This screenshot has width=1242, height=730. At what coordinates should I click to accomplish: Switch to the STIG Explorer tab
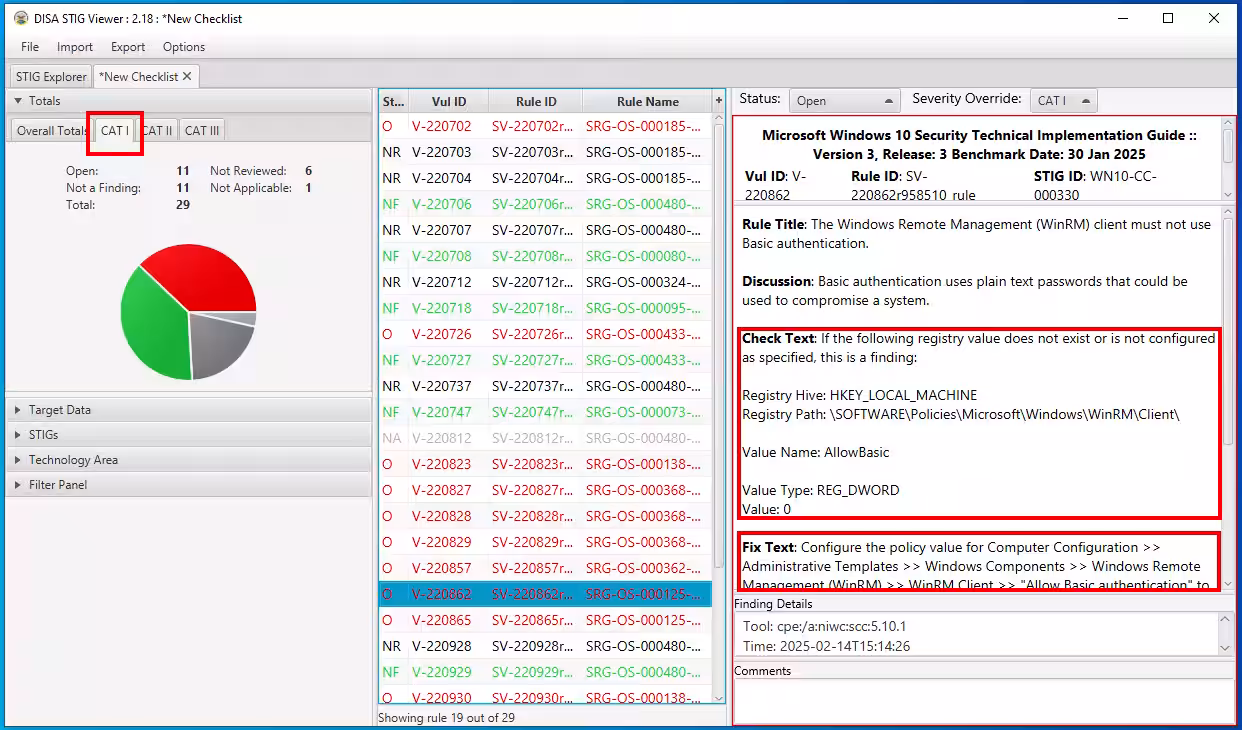tap(51, 77)
